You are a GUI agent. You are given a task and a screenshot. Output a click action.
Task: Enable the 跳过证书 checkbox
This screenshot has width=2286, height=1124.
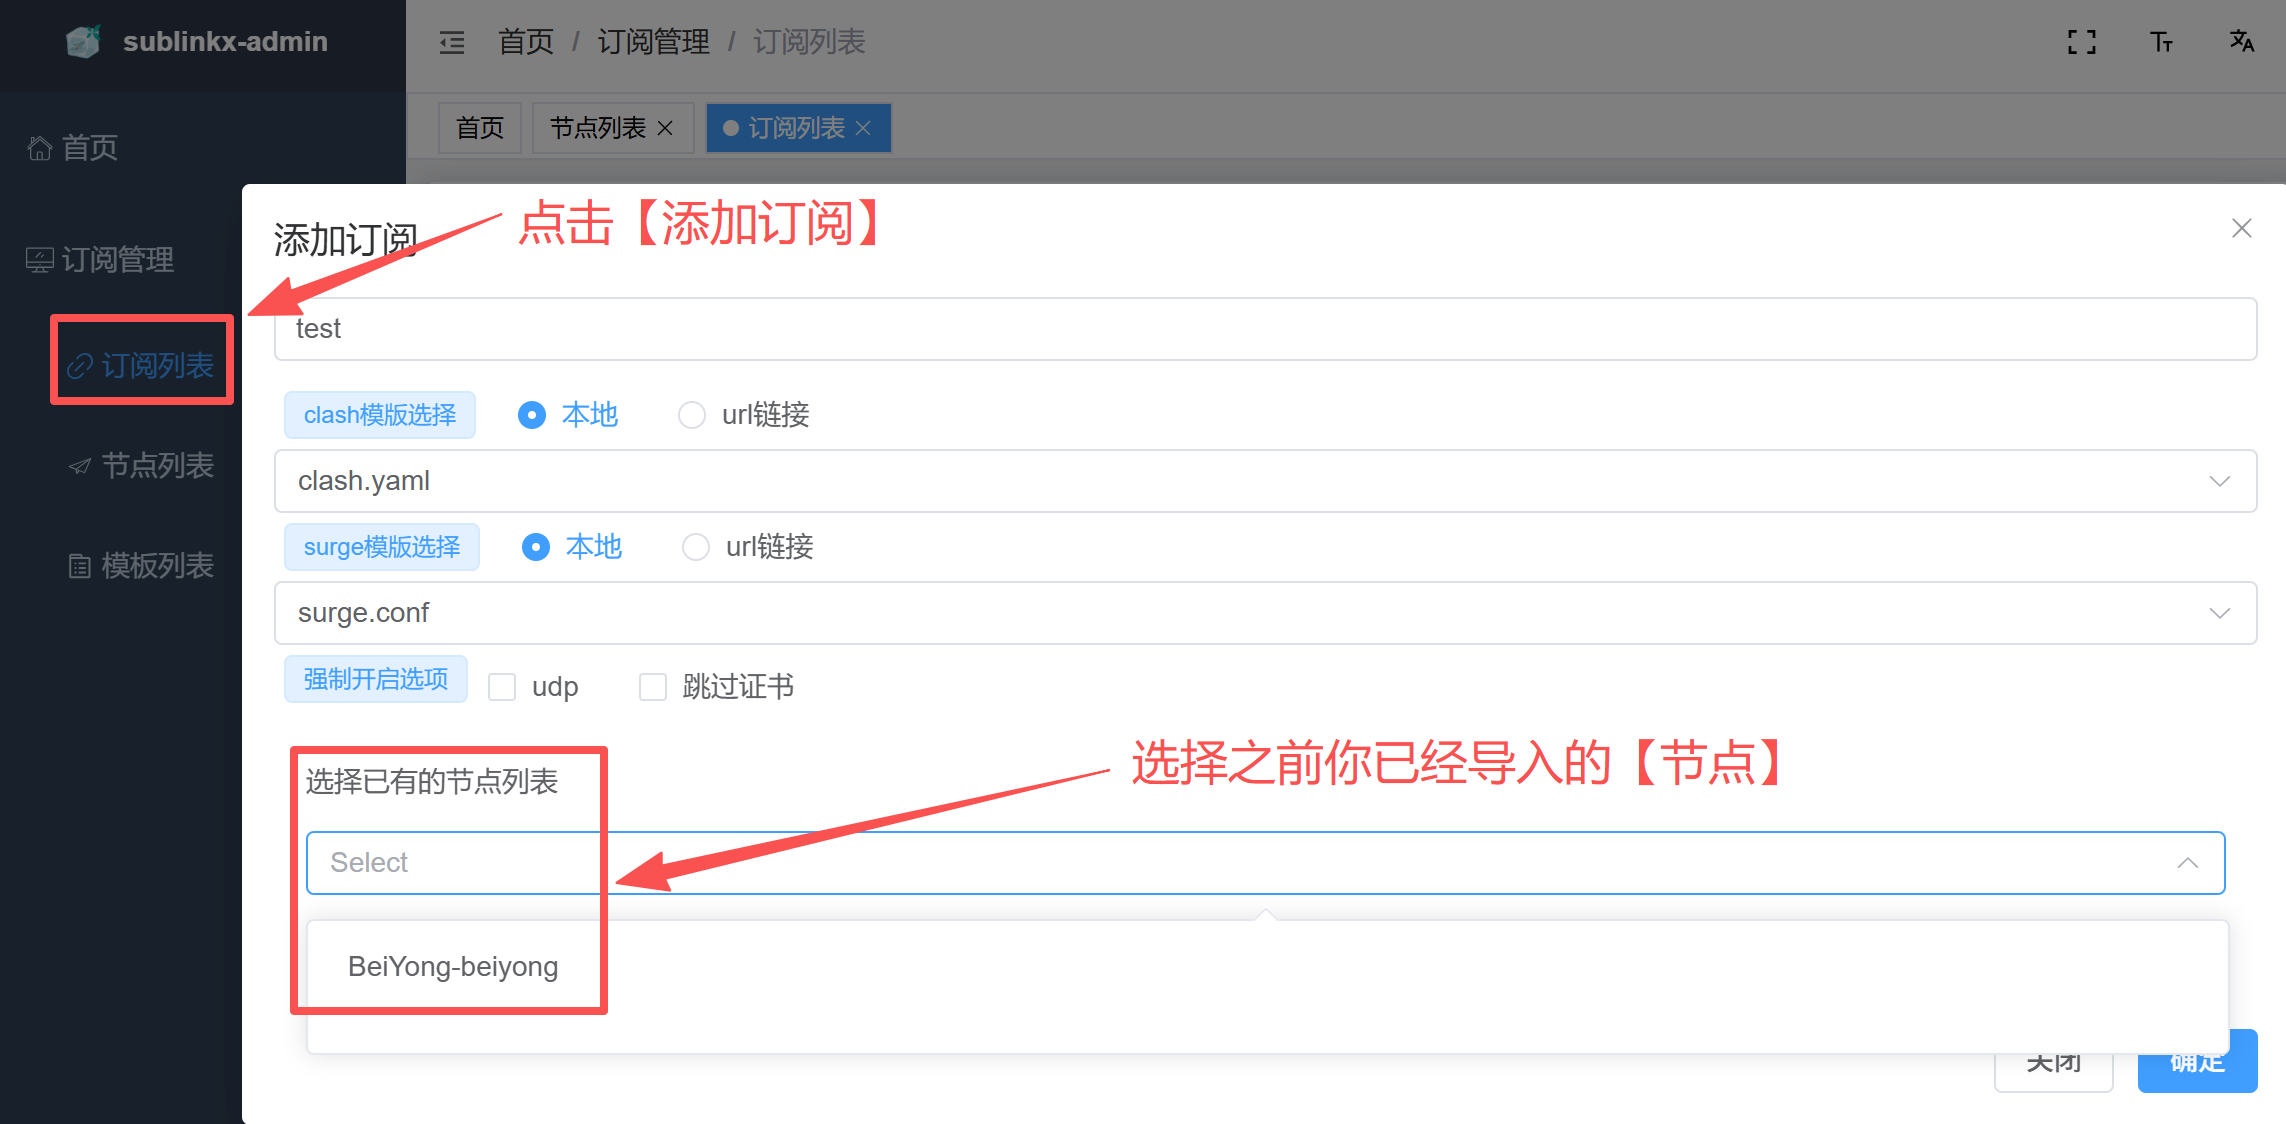[653, 687]
